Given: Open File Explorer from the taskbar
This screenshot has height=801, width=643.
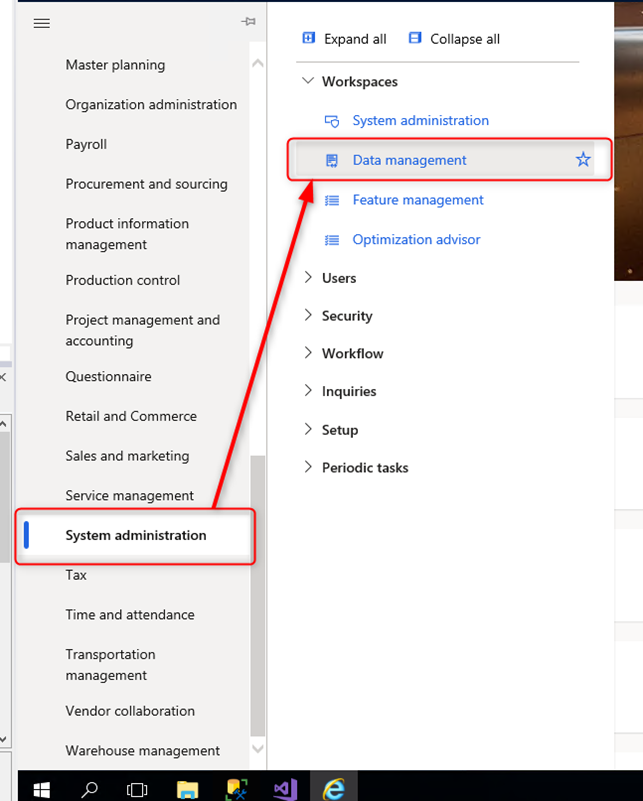Looking at the screenshot, I should click(x=187, y=789).
